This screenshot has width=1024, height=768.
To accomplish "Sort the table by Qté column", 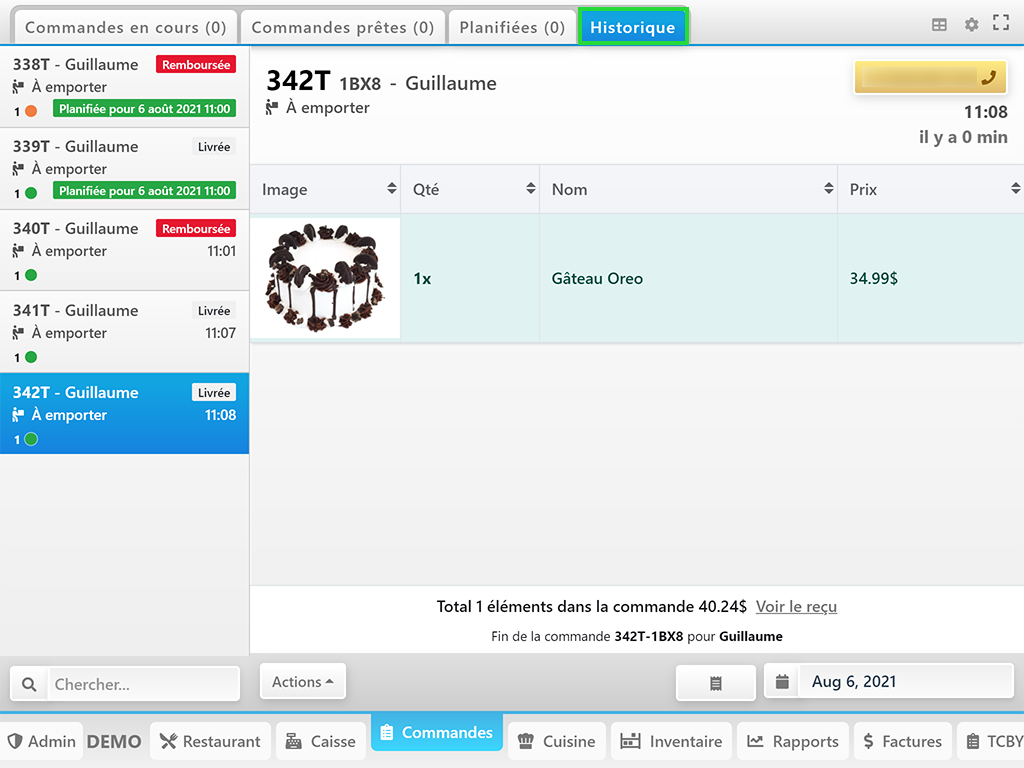I will coord(469,189).
